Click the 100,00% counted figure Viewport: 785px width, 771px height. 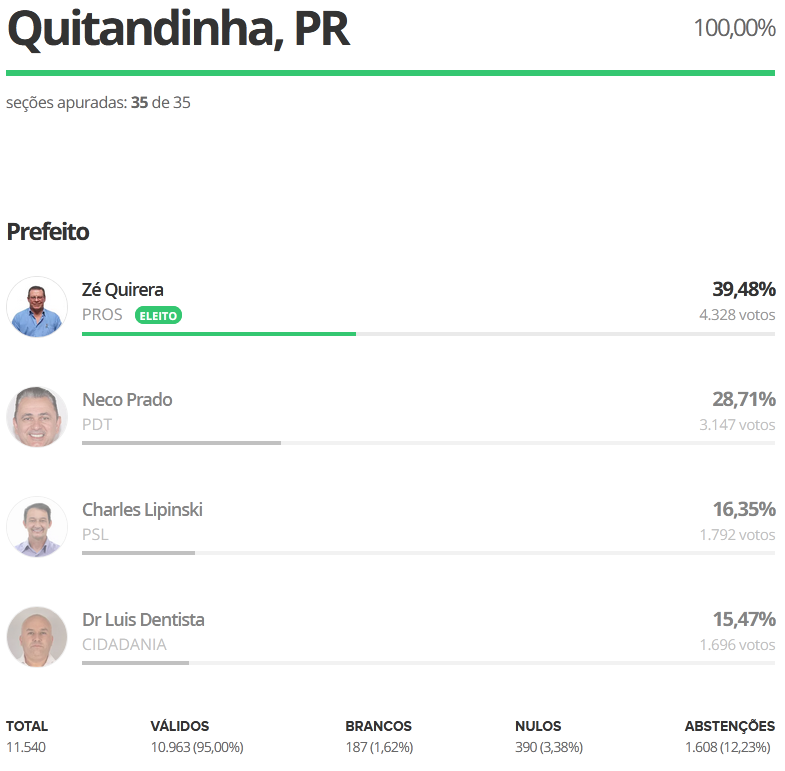(x=734, y=28)
